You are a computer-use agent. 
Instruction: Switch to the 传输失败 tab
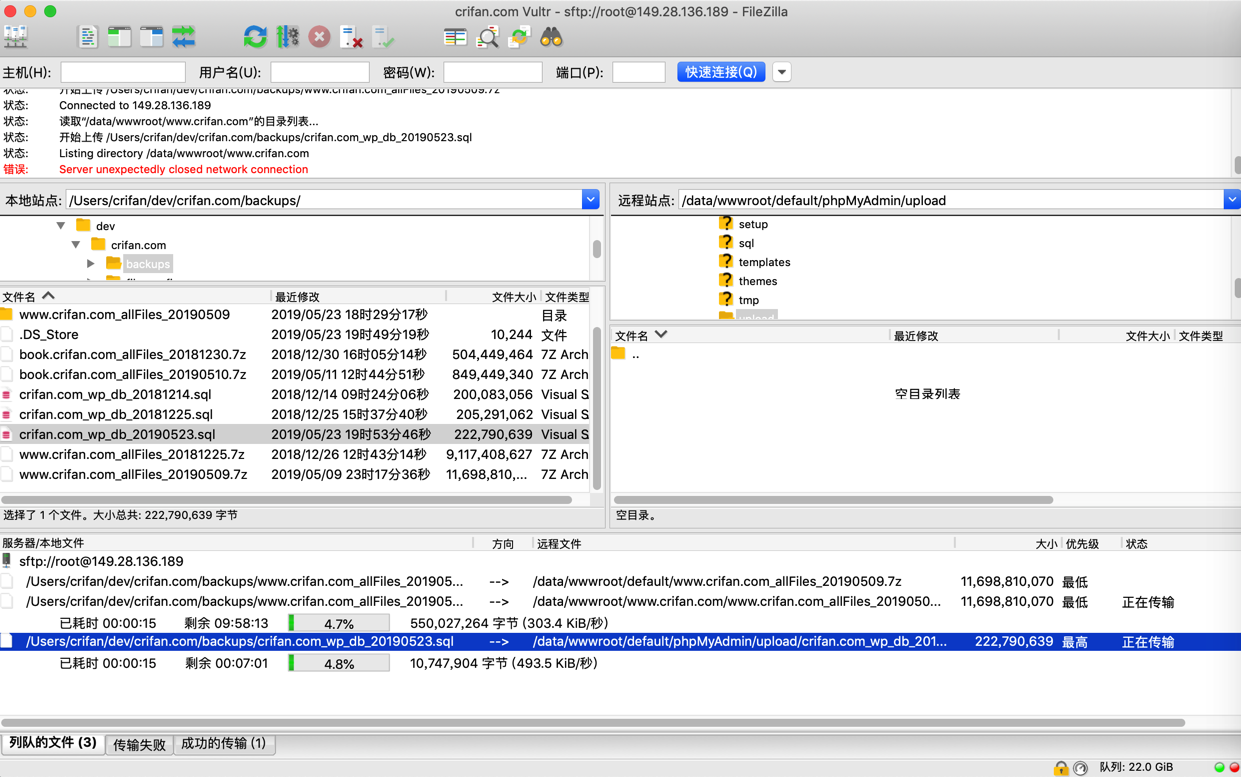pyautogui.click(x=139, y=744)
